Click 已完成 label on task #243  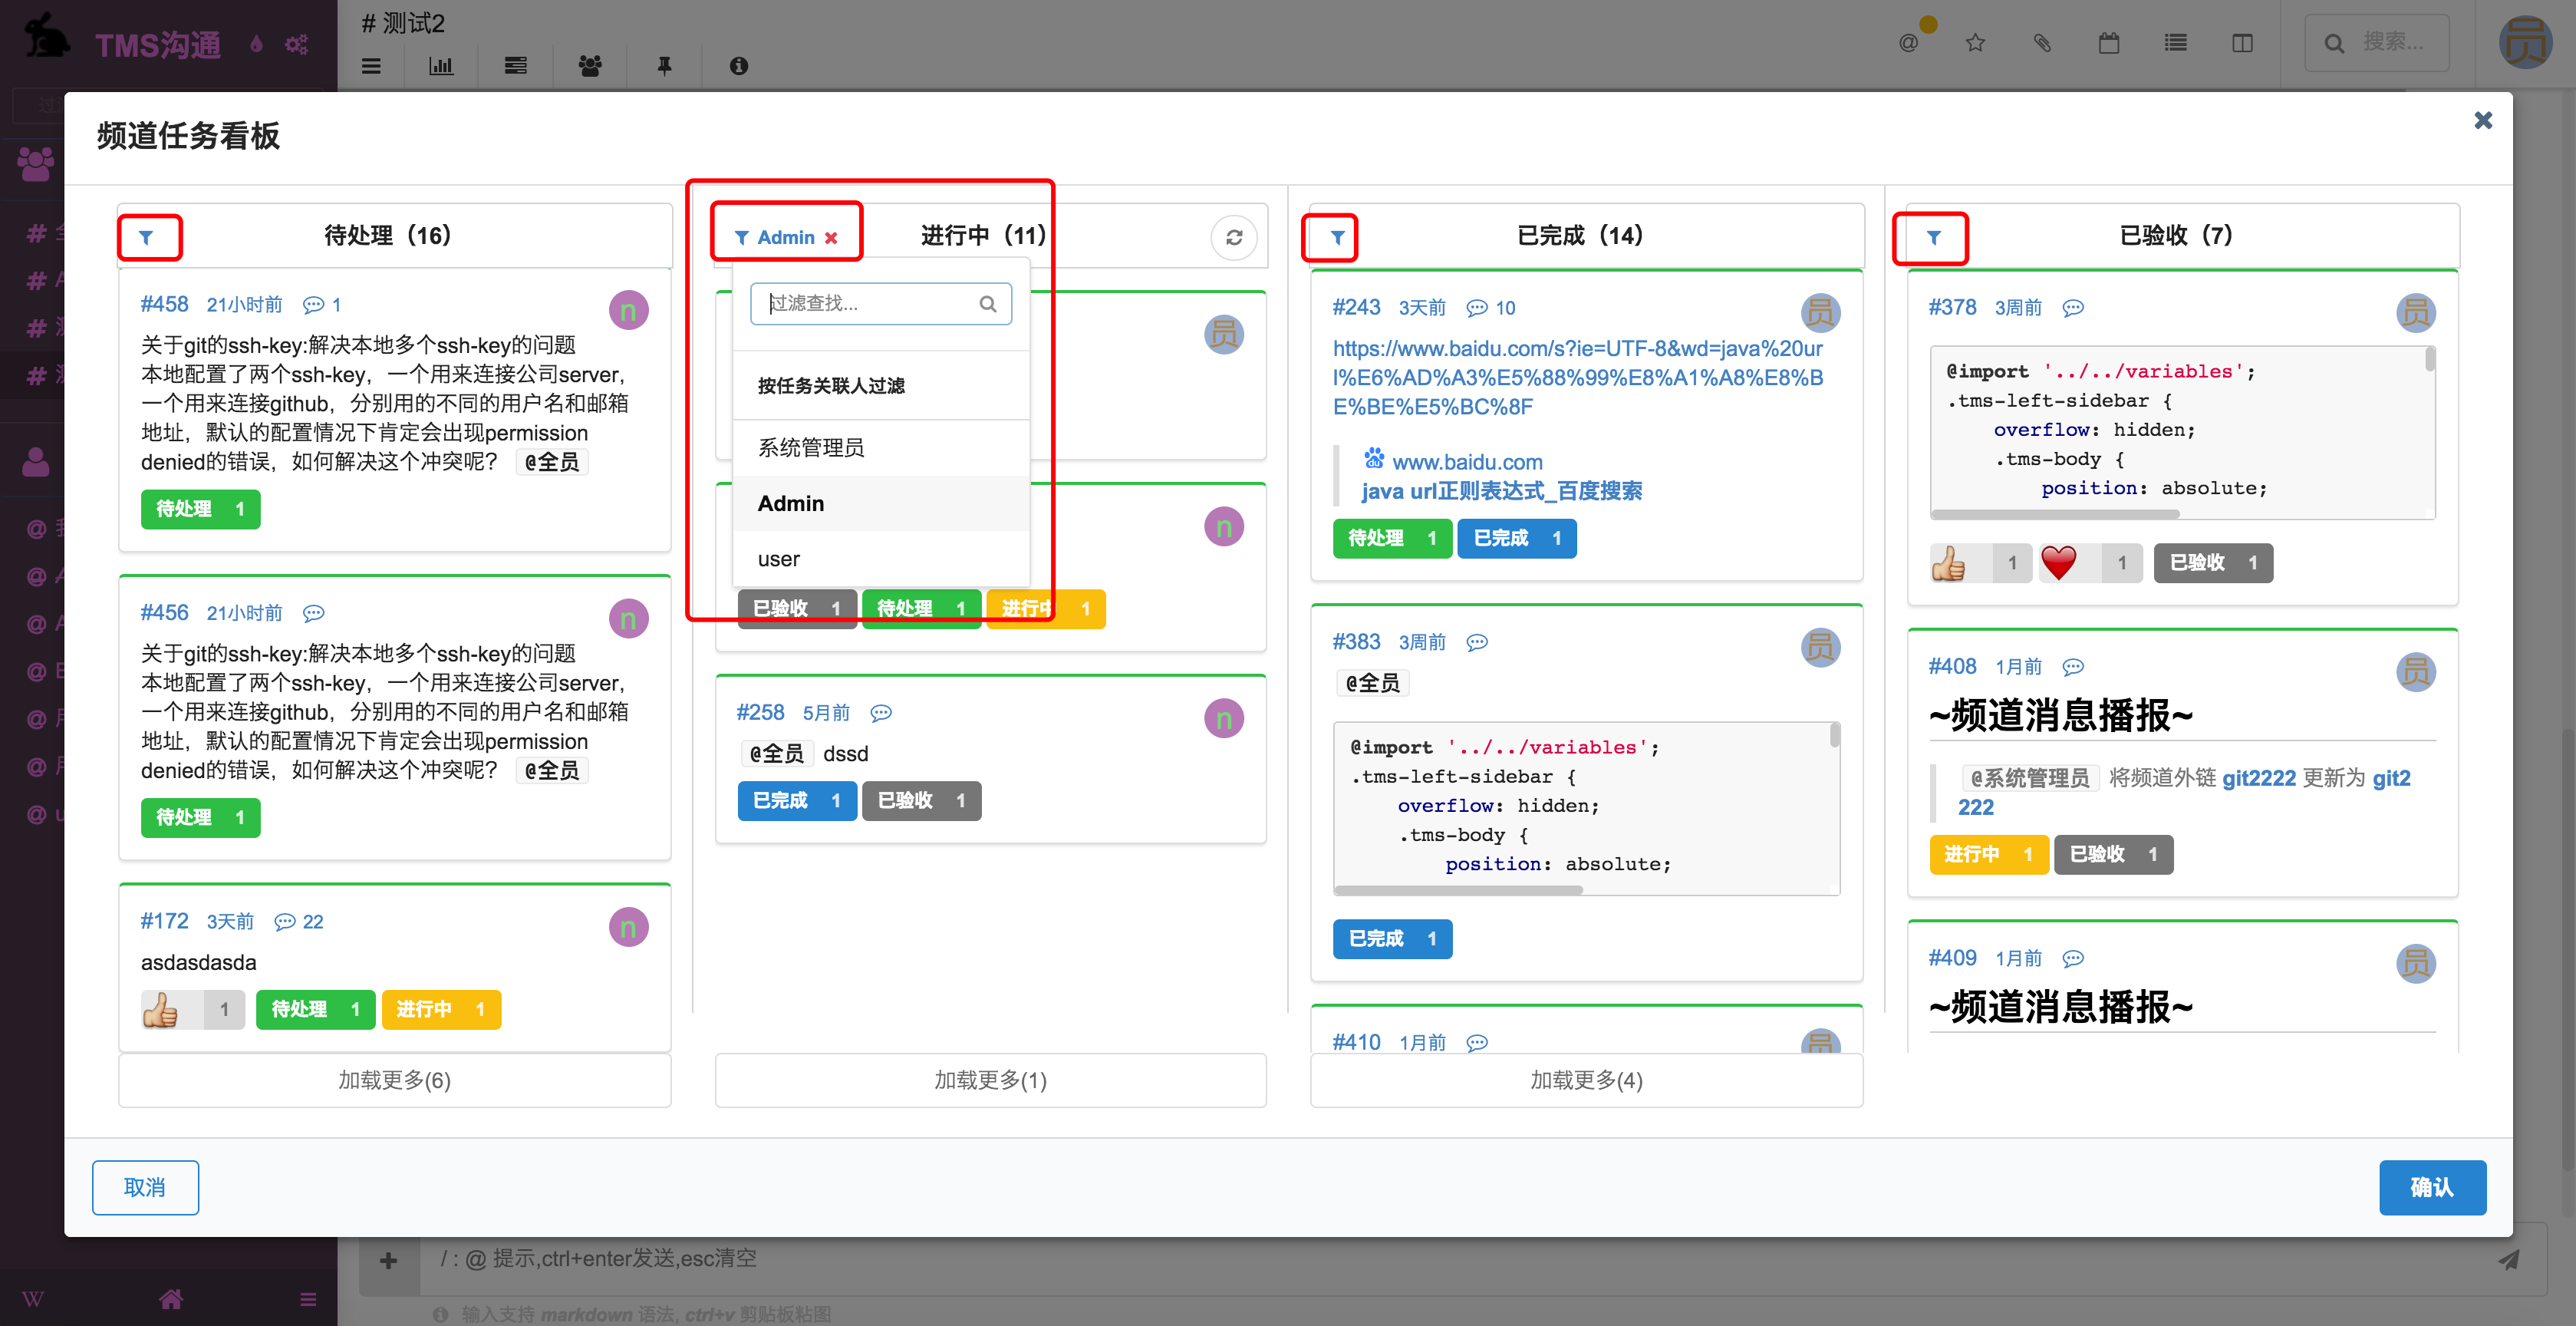click(x=1517, y=538)
